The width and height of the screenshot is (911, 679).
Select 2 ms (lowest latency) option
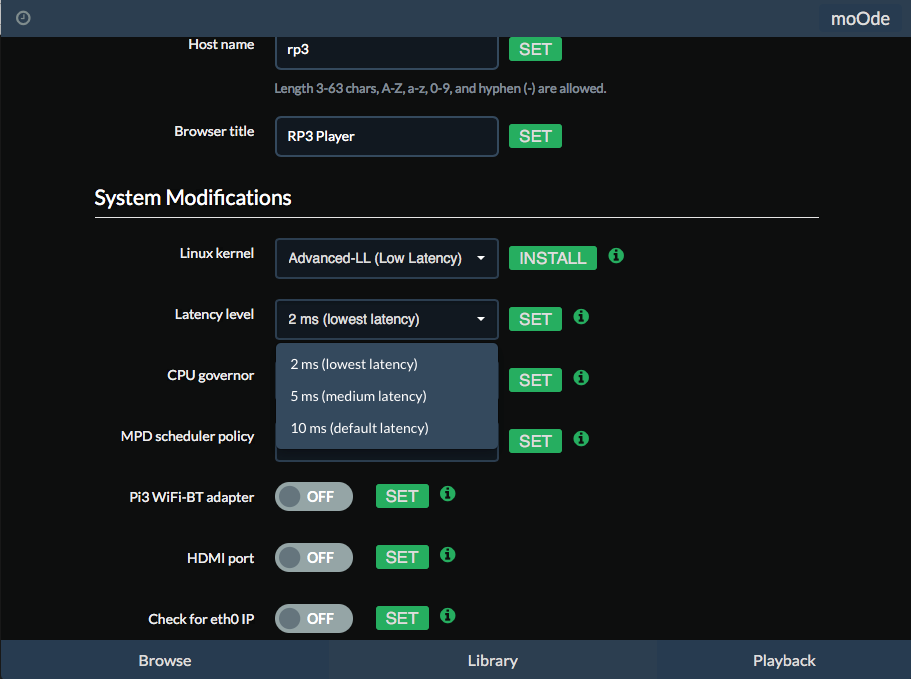[x=387, y=364]
